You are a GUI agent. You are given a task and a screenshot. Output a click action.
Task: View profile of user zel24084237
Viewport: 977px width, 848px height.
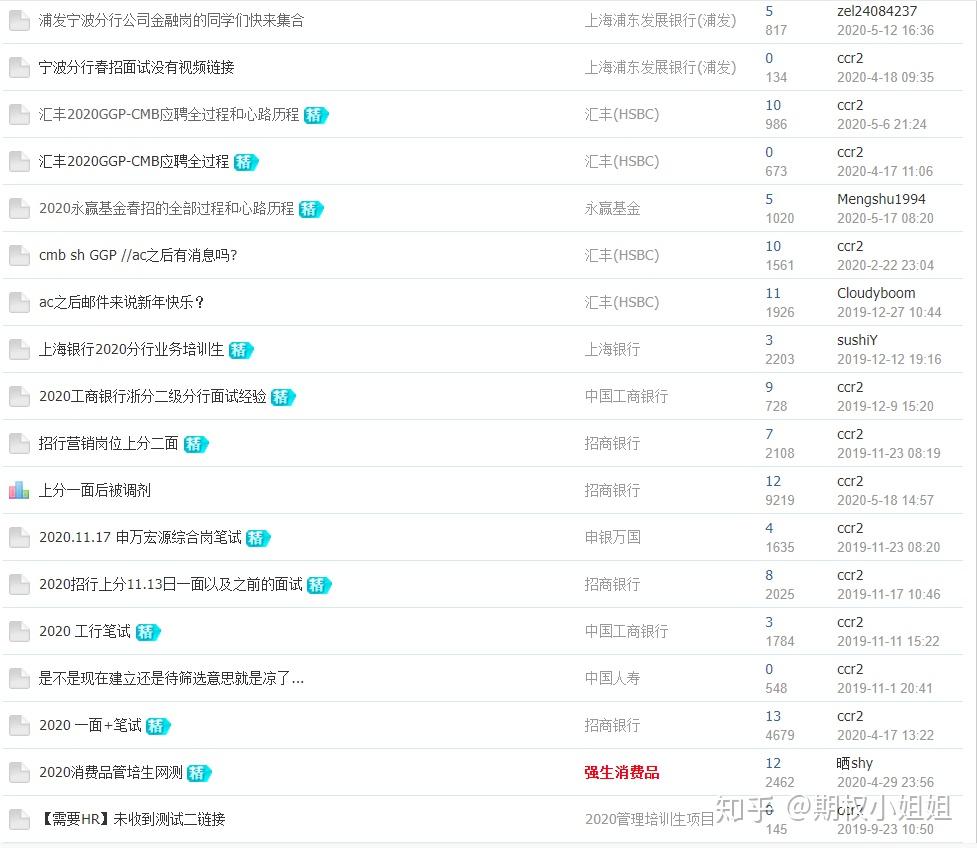(x=877, y=11)
